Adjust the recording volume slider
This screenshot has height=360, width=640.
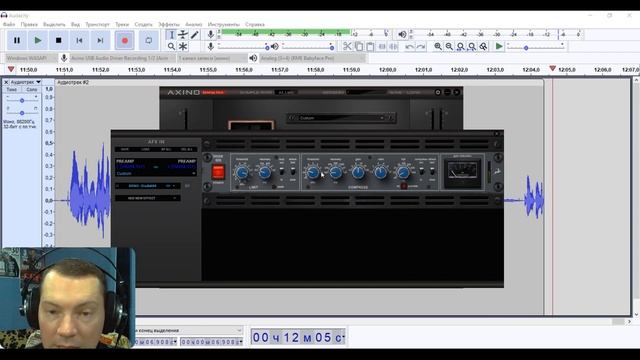243,47
